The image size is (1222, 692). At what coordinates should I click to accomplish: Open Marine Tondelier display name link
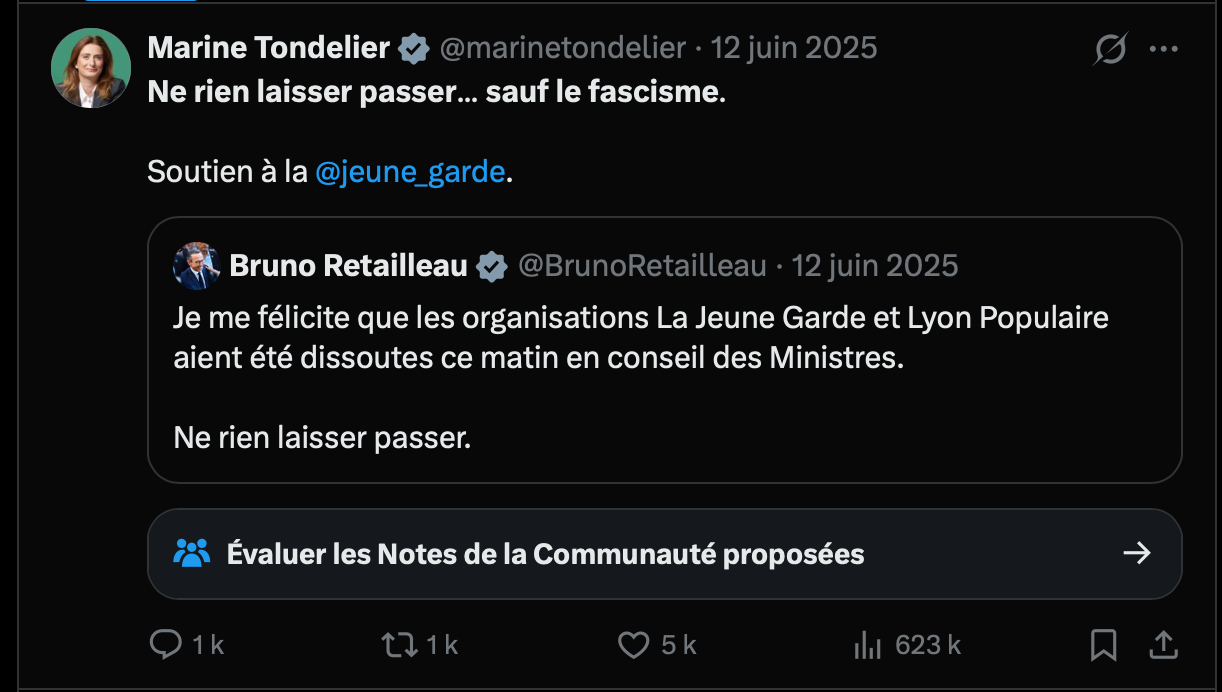(268, 47)
